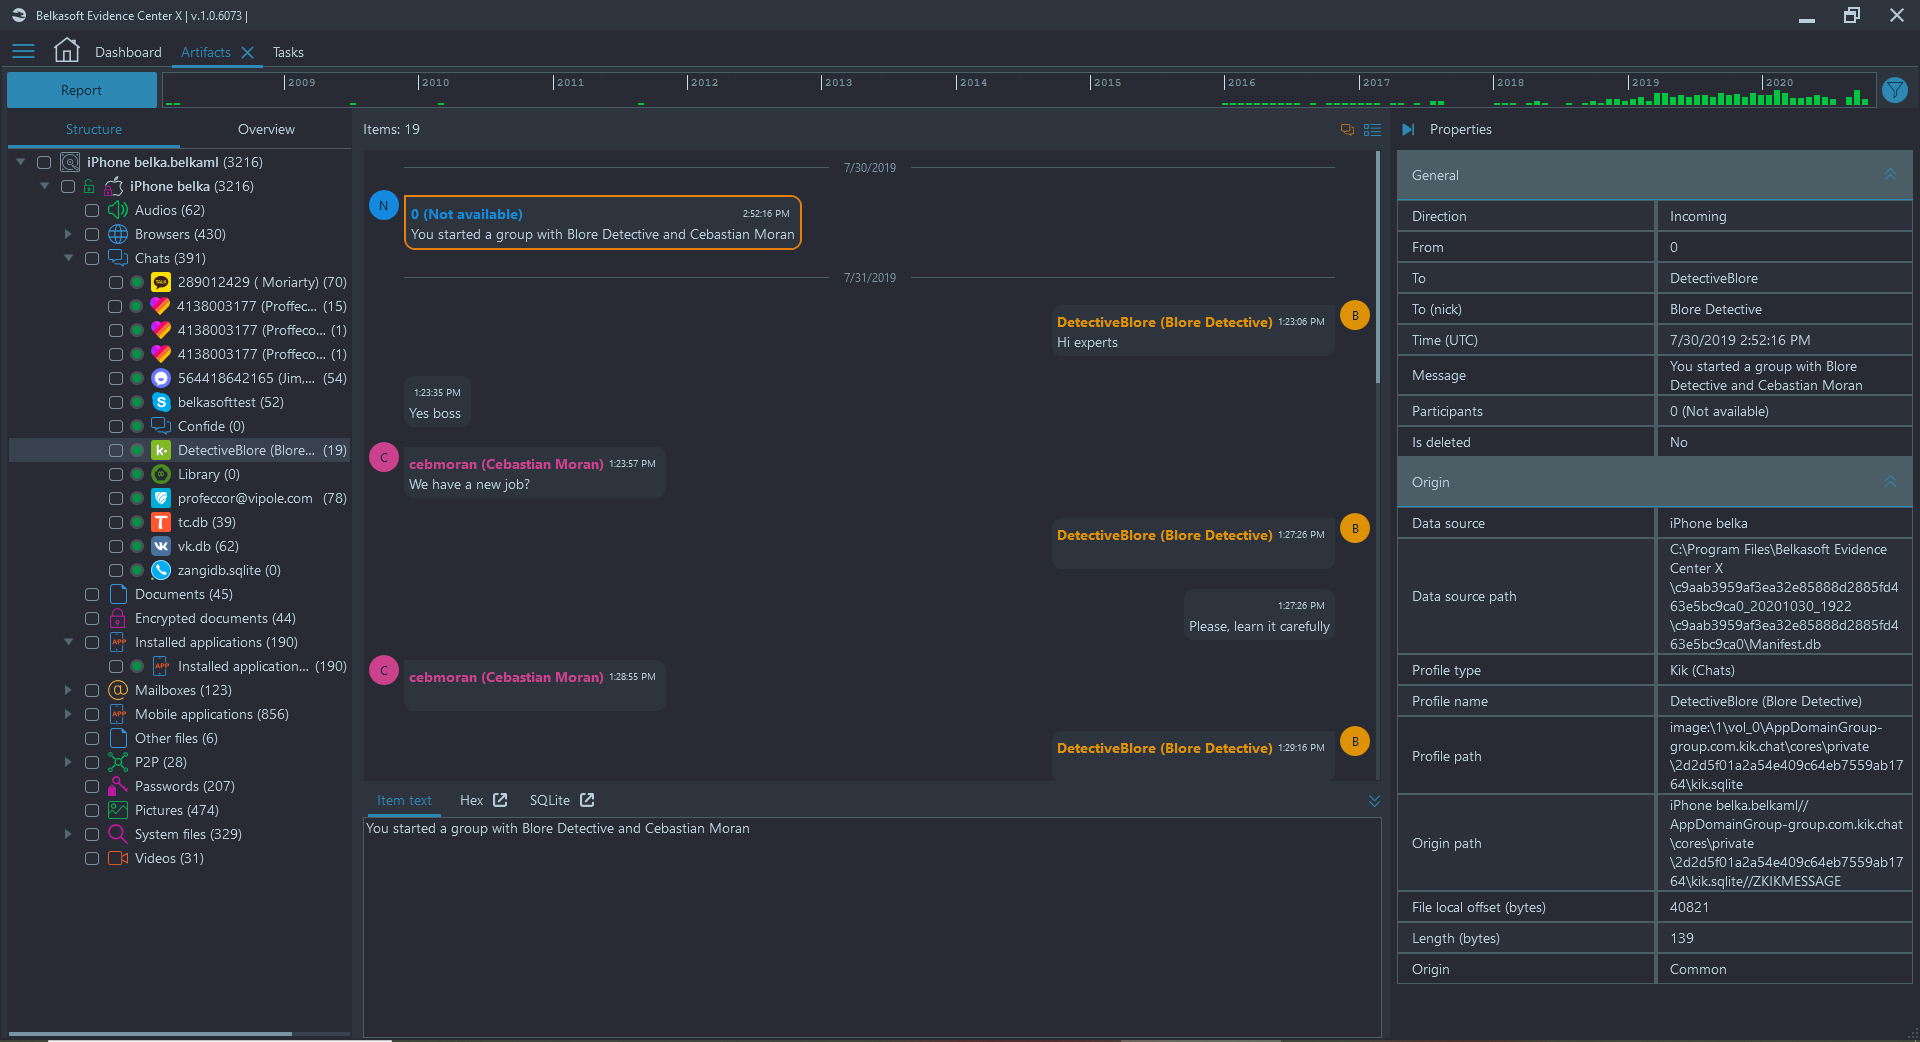Check the Chats (391) checkbox
The width and height of the screenshot is (1920, 1042).
[x=92, y=258]
